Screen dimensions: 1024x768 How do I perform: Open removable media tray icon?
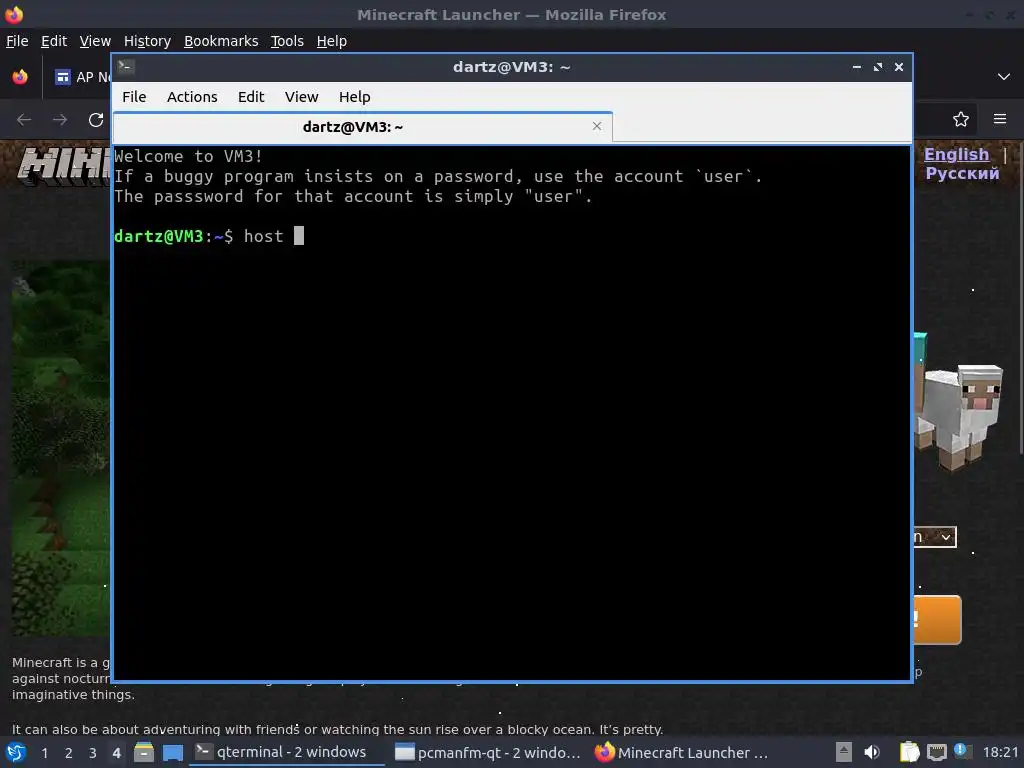[x=844, y=752]
